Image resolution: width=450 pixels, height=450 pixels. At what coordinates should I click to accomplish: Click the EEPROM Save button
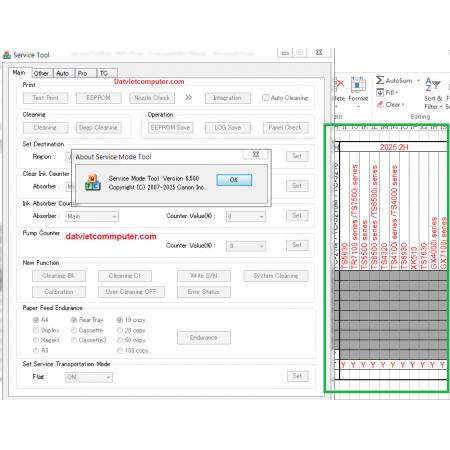pyautogui.click(x=170, y=128)
